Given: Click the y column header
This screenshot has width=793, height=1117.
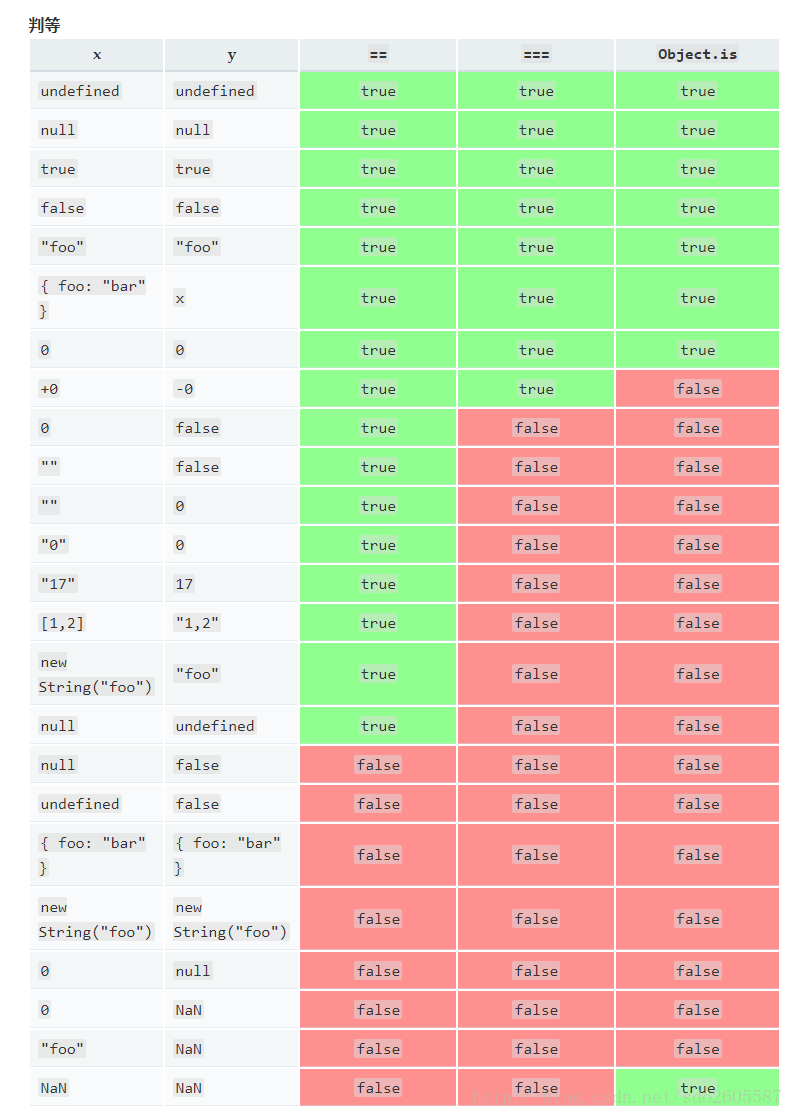Looking at the screenshot, I should tap(232, 55).
